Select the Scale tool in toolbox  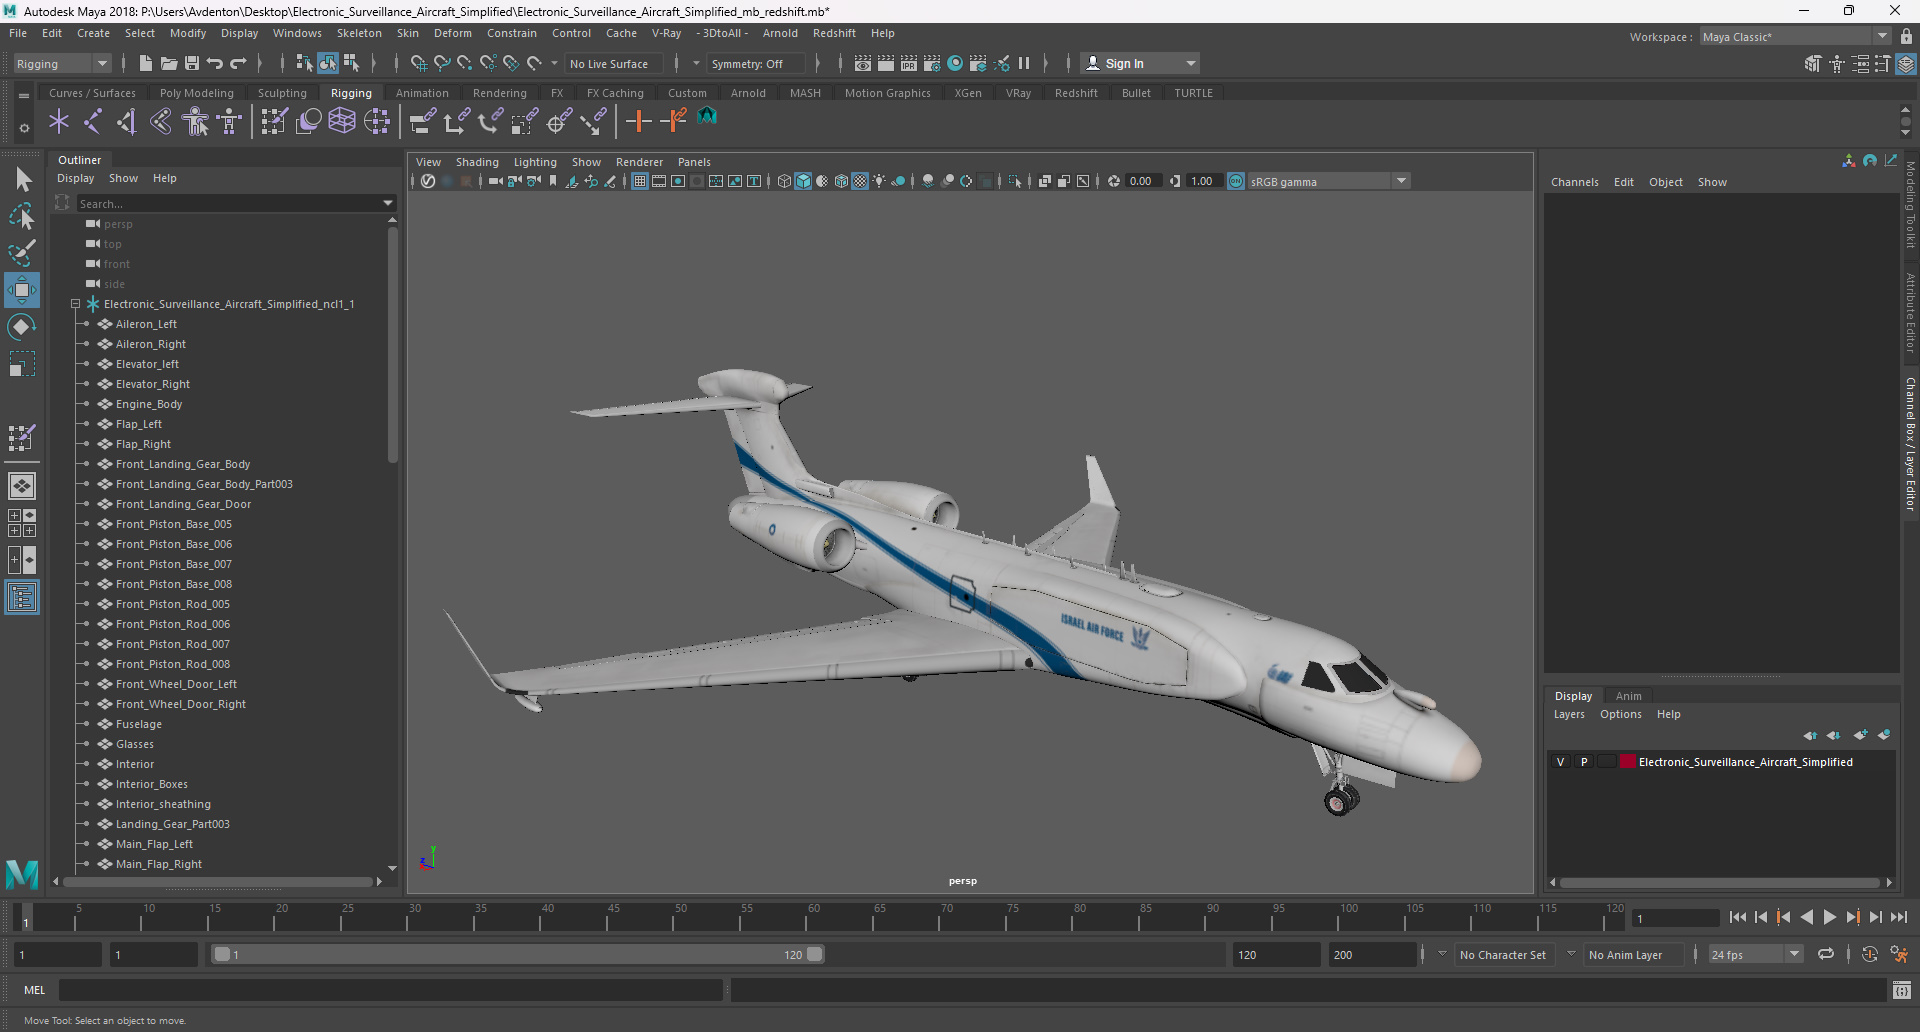pyautogui.click(x=22, y=364)
